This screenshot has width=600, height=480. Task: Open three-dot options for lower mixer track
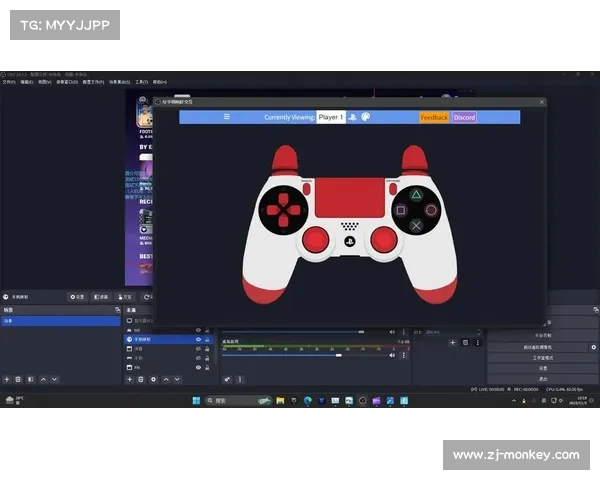[403, 355]
